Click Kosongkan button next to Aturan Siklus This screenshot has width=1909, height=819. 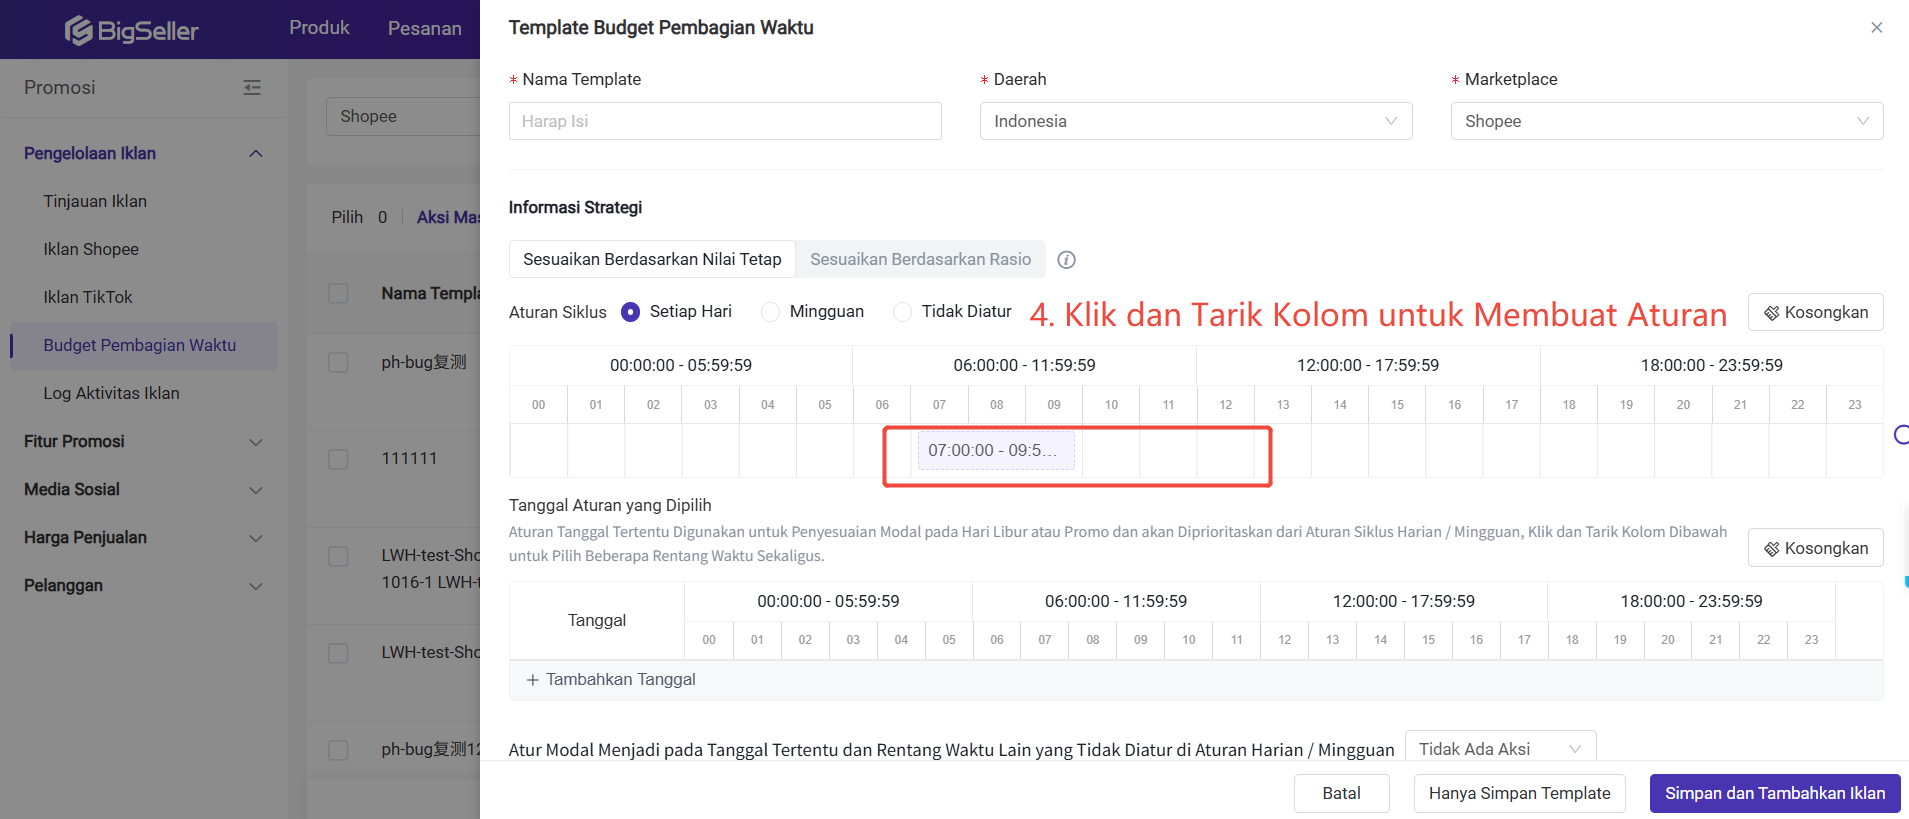[x=1815, y=312]
